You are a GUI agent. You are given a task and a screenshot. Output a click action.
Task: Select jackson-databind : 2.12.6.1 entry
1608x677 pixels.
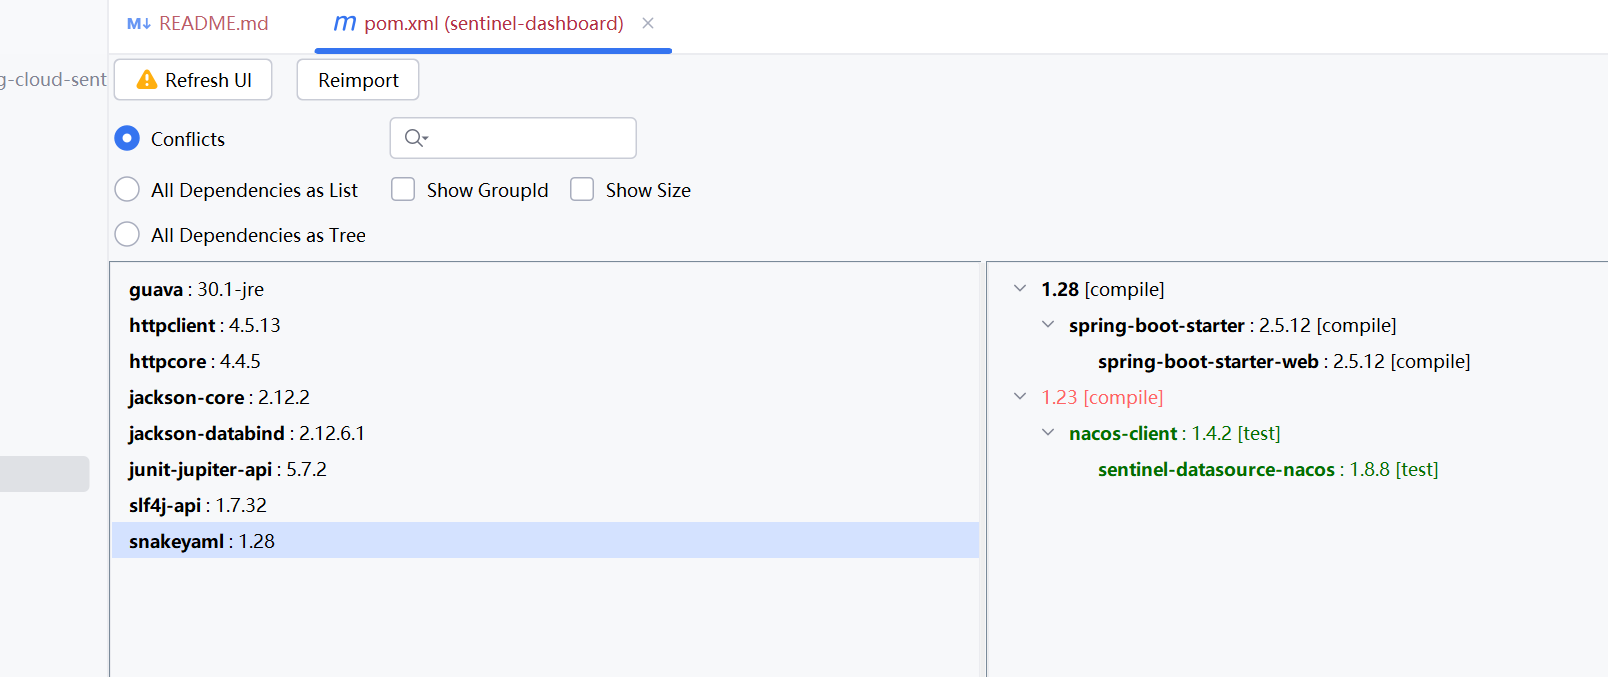point(545,433)
